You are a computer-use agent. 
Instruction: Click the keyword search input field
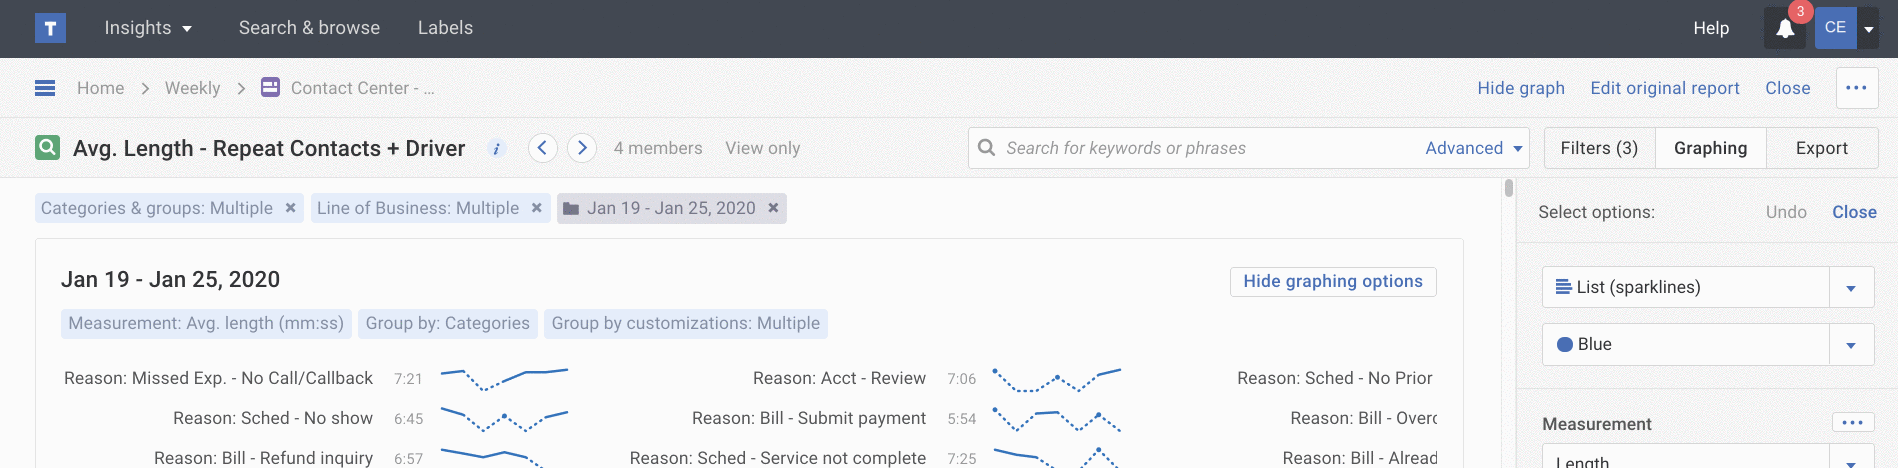tap(1200, 148)
